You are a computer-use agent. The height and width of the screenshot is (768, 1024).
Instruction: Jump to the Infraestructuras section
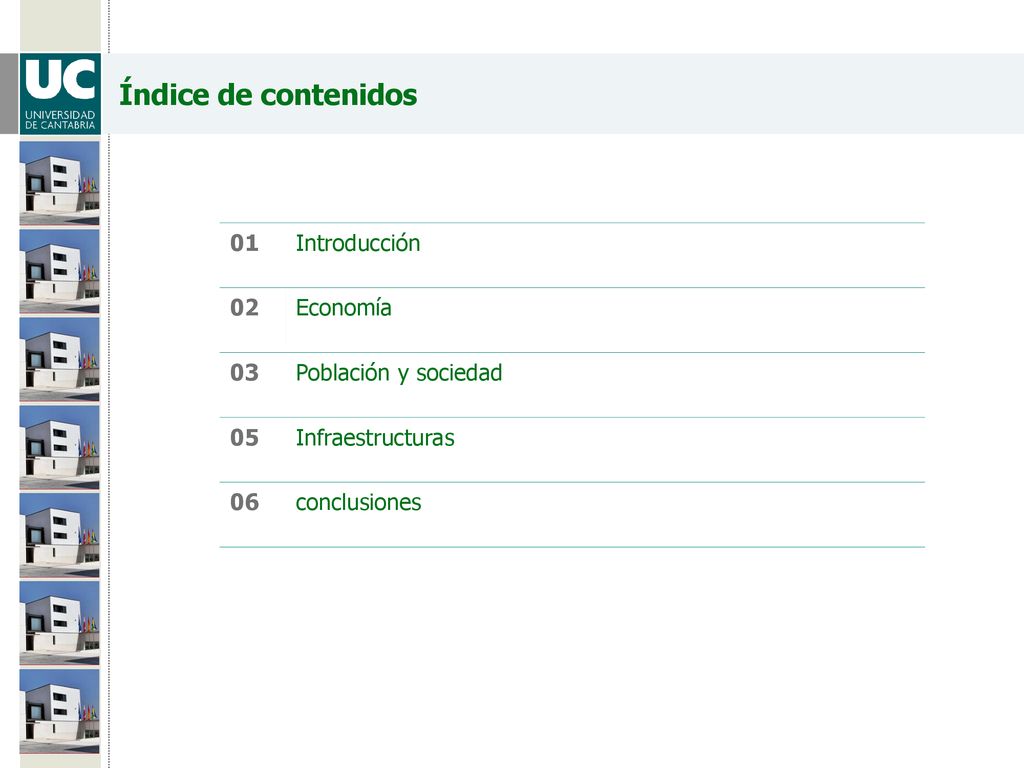click(x=375, y=438)
